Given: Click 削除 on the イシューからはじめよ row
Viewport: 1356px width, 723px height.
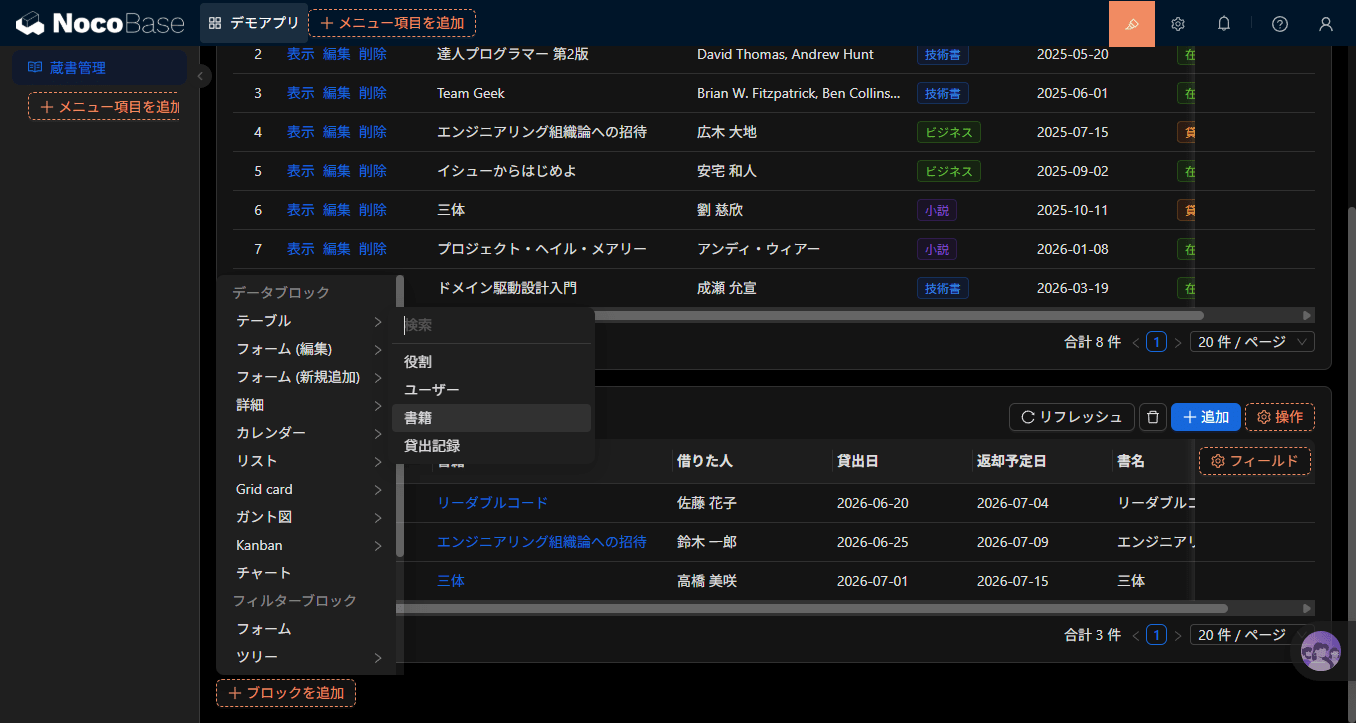Looking at the screenshot, I should pos(373,171).
